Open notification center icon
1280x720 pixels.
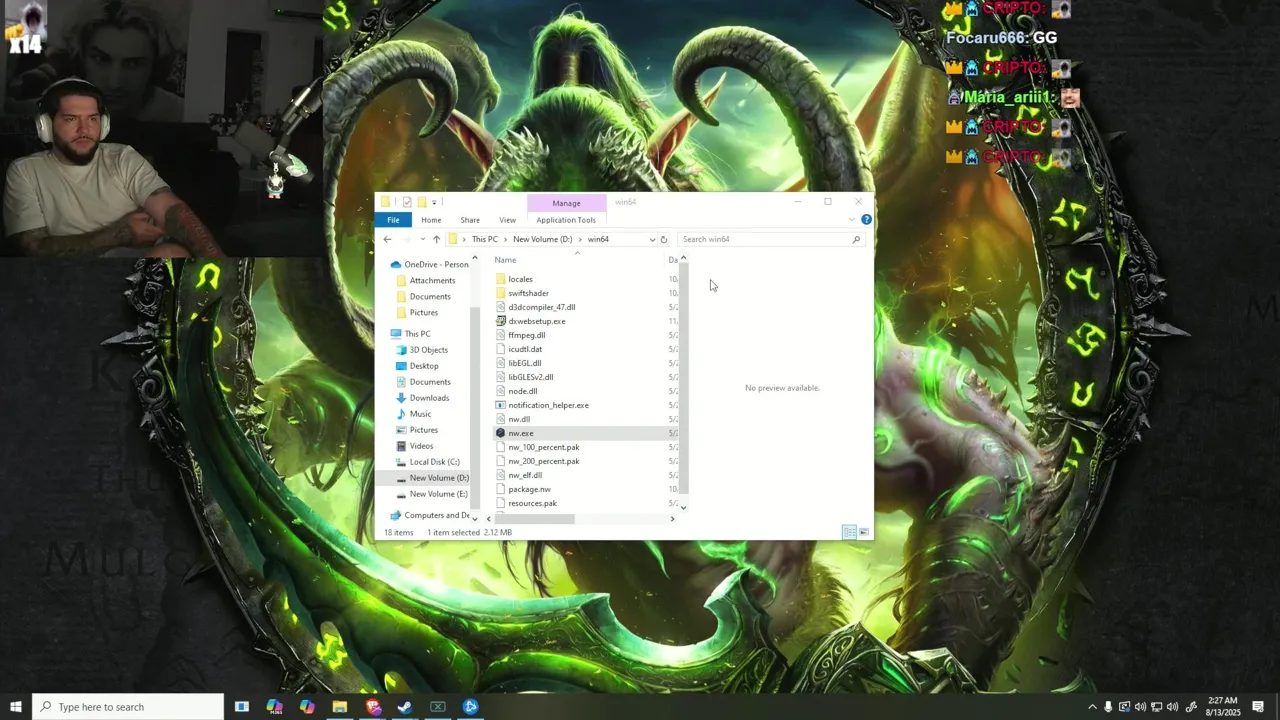point(1258,707)
